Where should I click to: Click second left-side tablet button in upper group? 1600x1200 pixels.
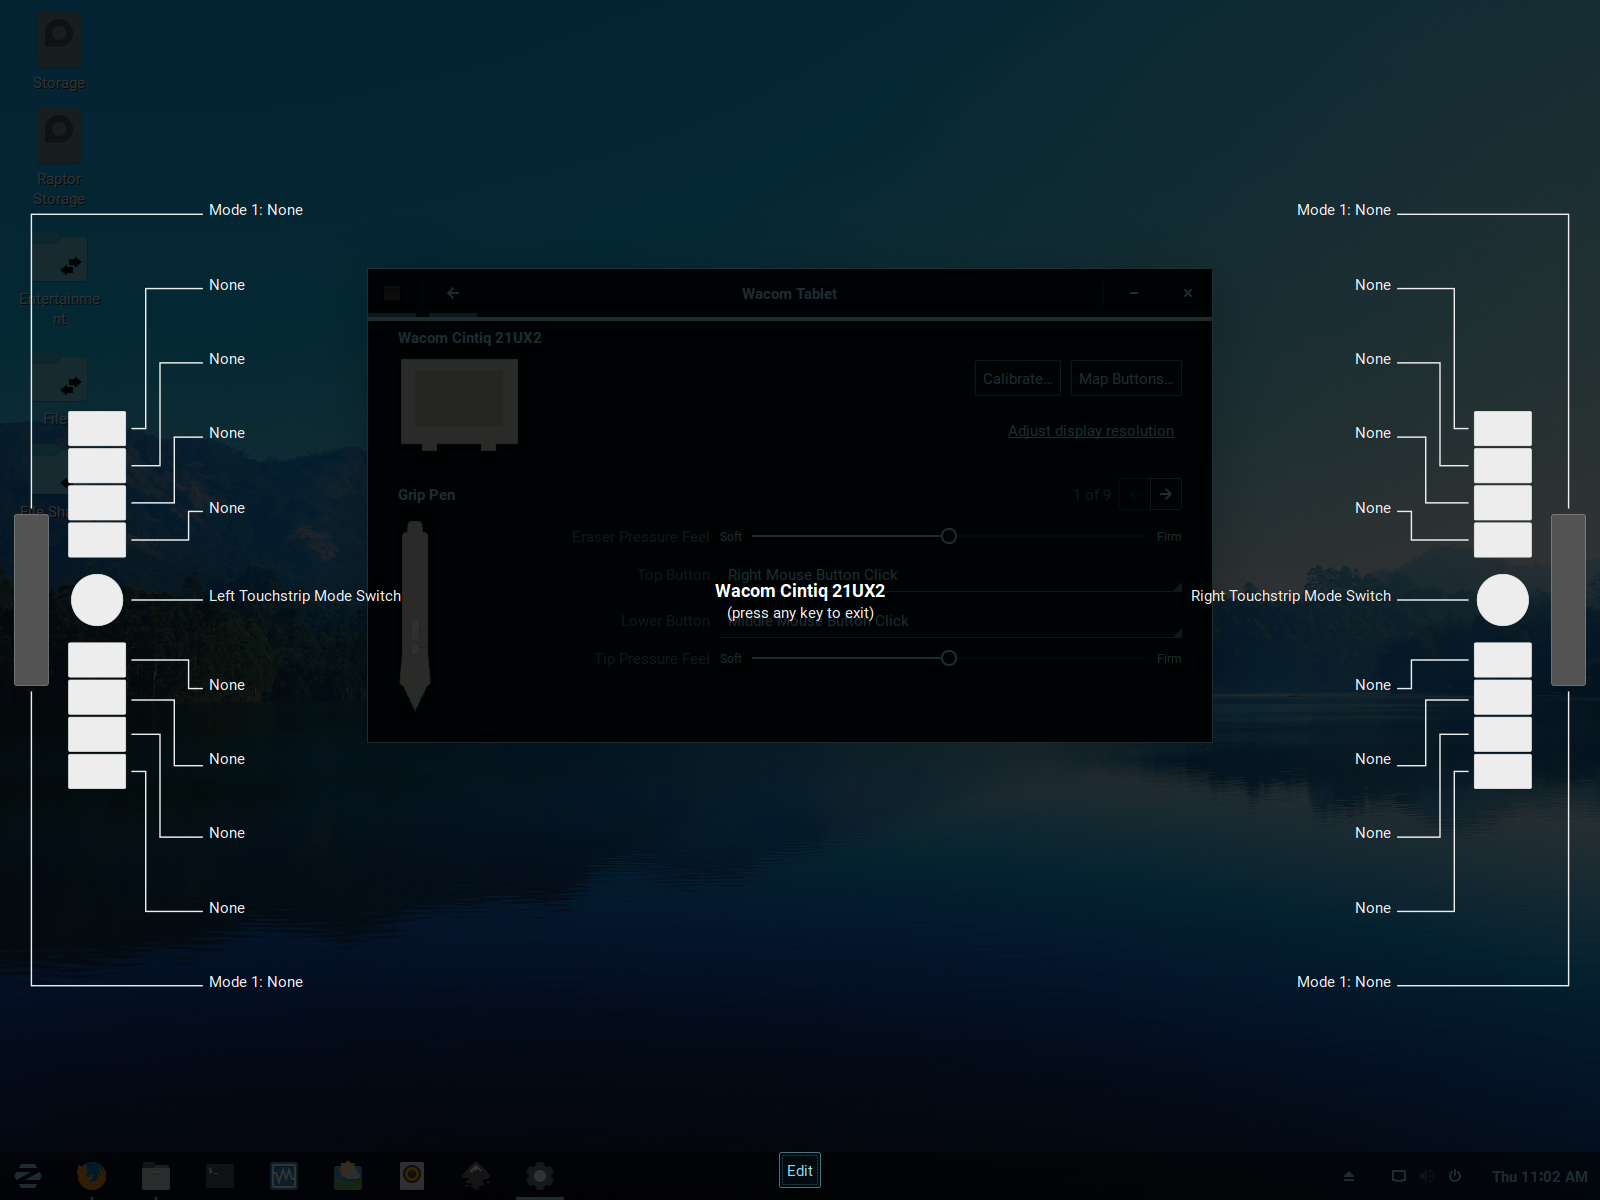pos(97,466)
